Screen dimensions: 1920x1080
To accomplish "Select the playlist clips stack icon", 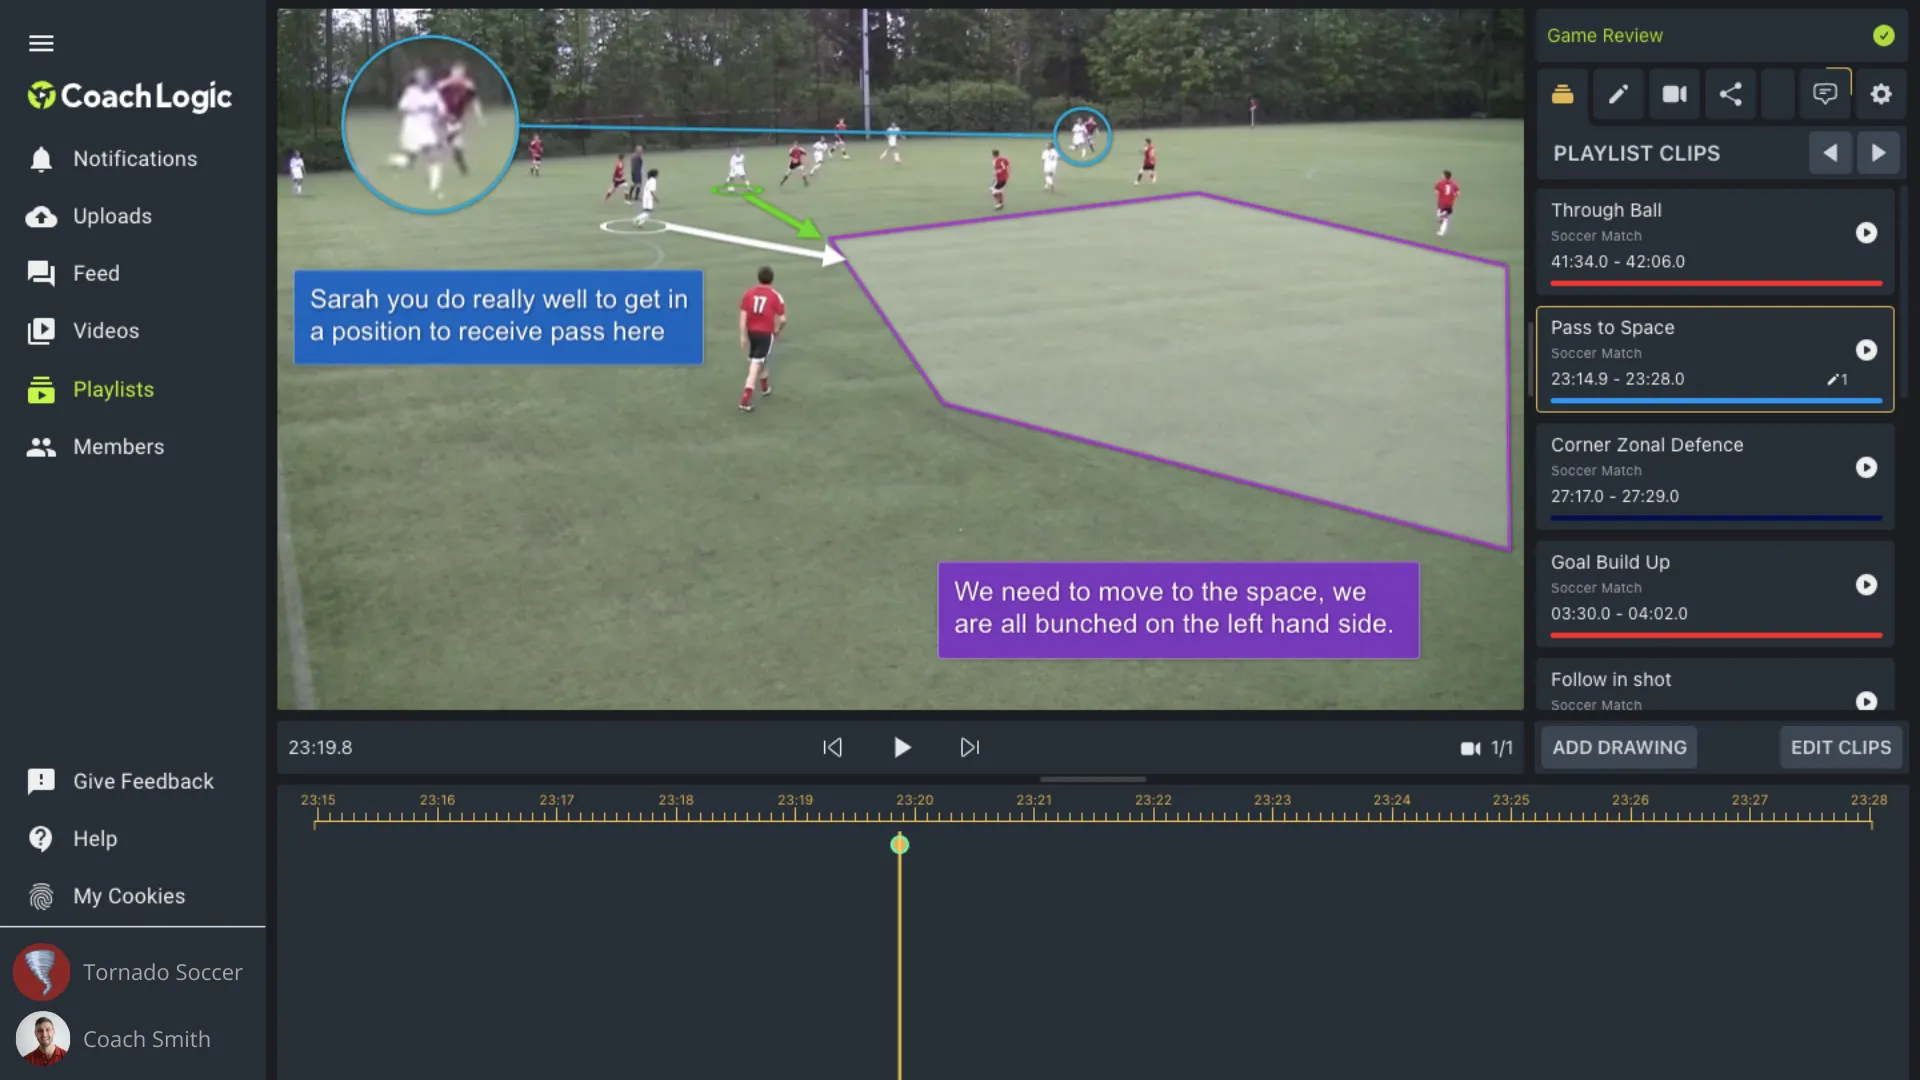I will [1562, 94].
